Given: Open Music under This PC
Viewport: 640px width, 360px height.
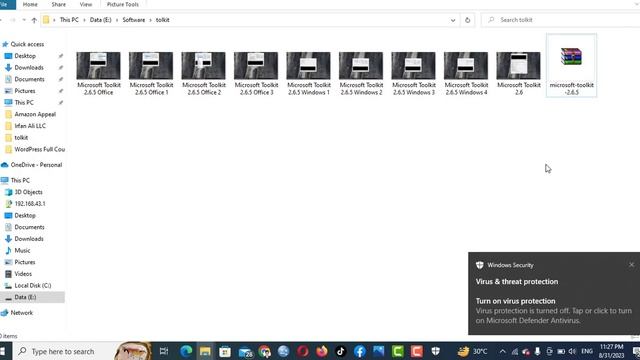Looking at the screenshot, I should point(22,251).
